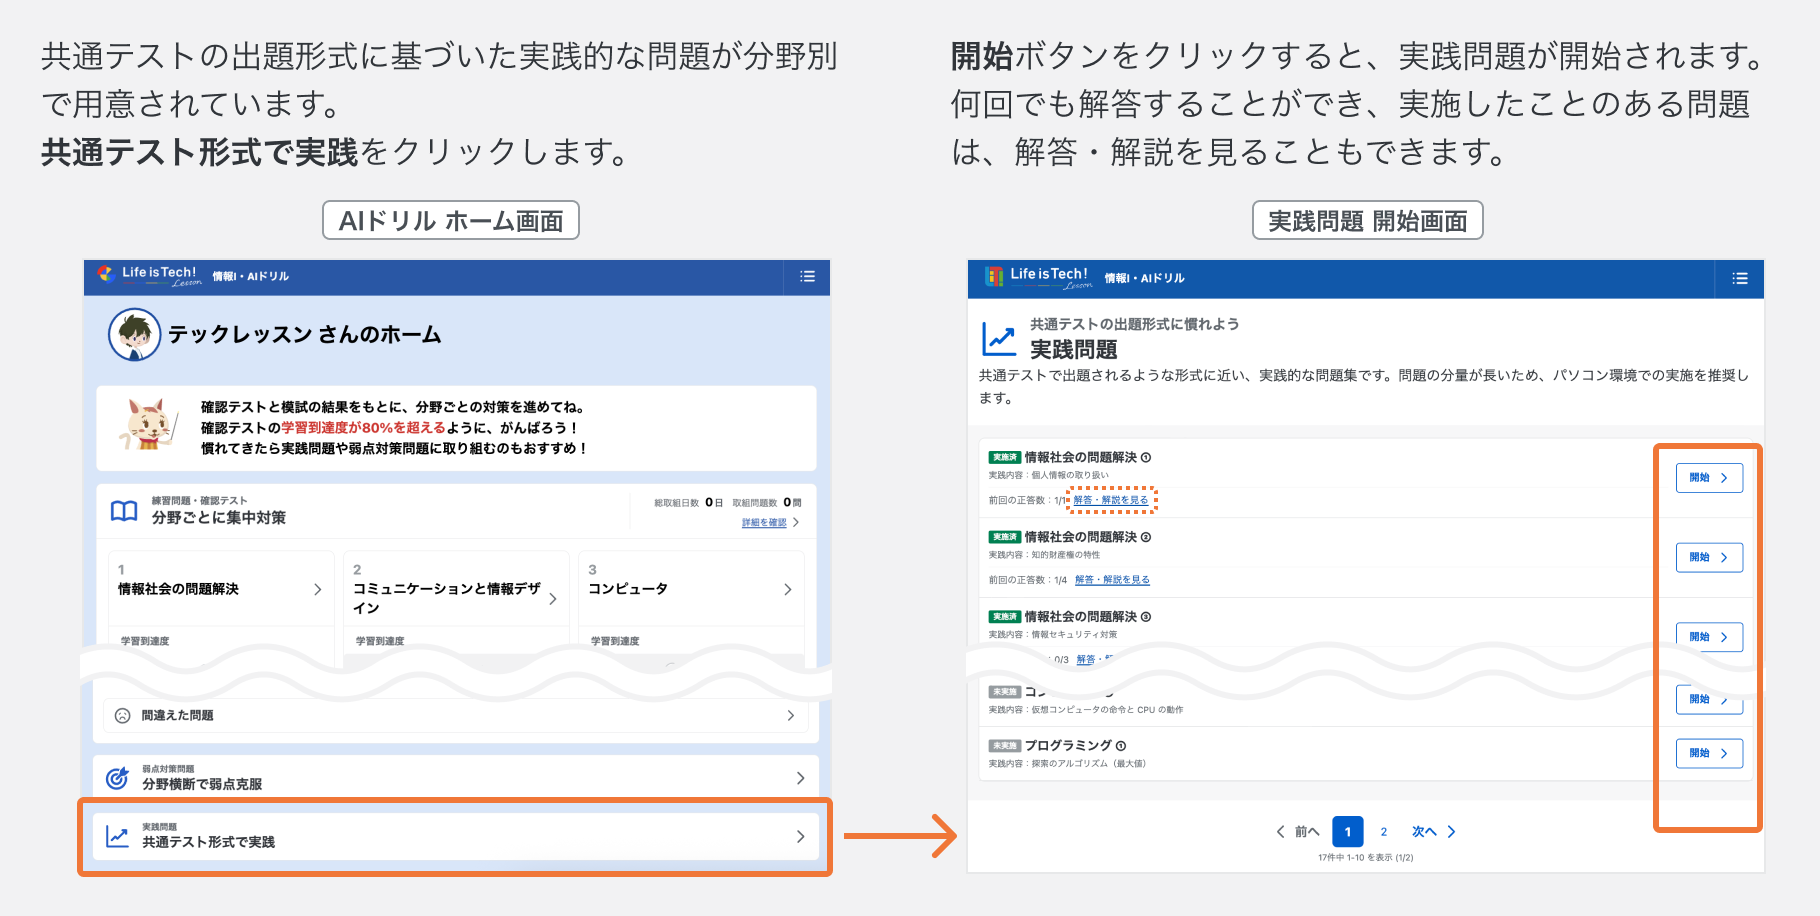Click the user avatar beside テックレッスン さんのホーム

pyautogui.click(x=134, y=335)
